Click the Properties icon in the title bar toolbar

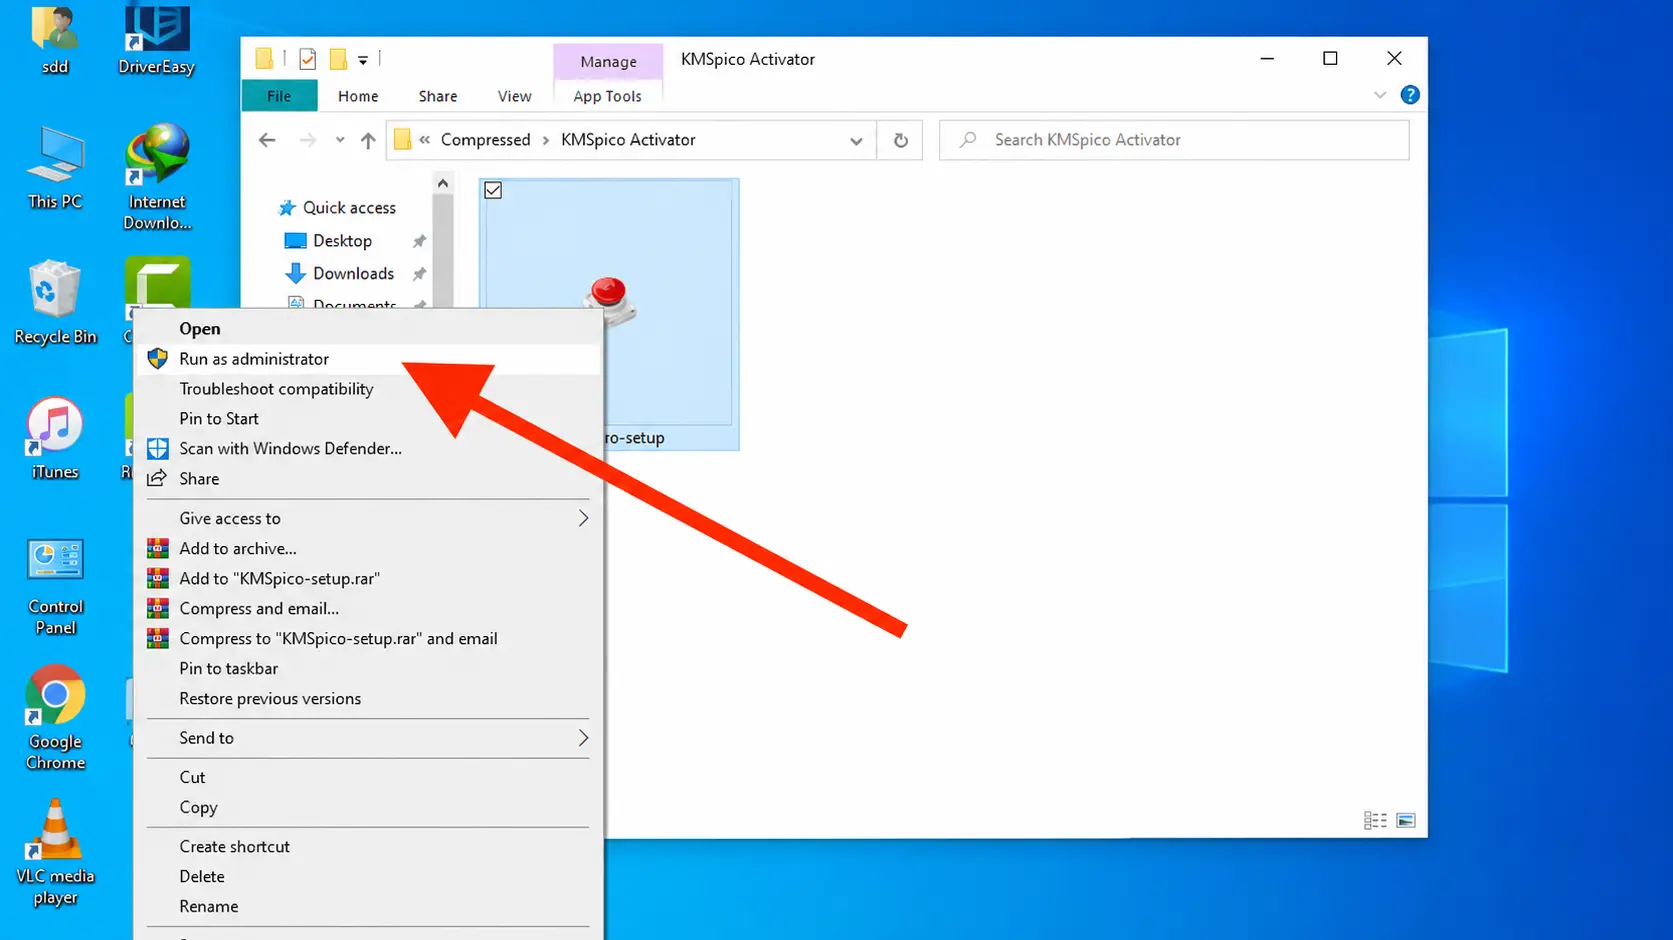(308, 59)
